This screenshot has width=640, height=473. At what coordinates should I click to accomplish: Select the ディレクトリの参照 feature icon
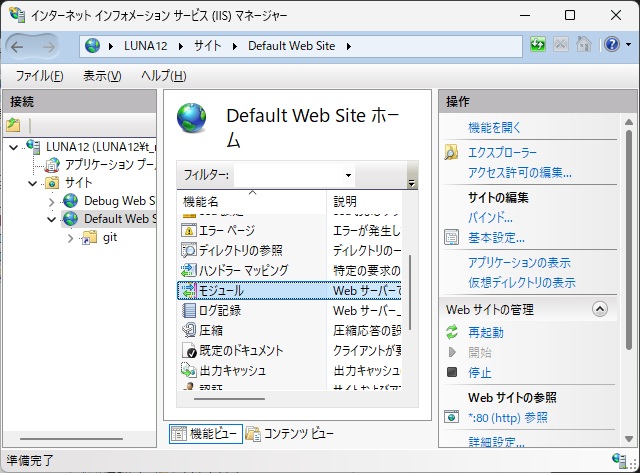(189, 250)
